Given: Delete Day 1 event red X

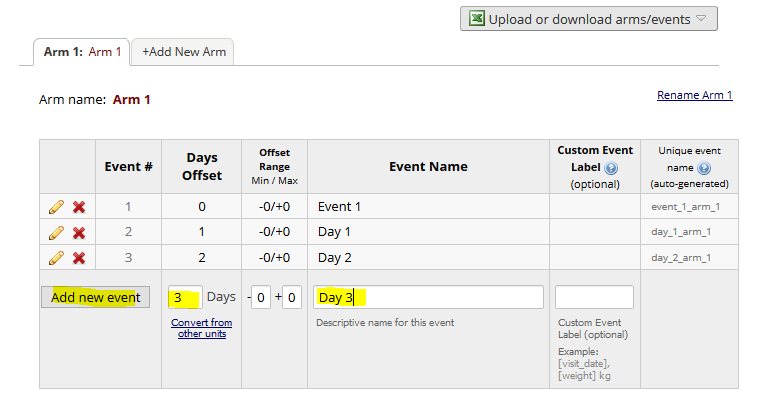Looking at the screenshot, I should [x=79, y=233].
